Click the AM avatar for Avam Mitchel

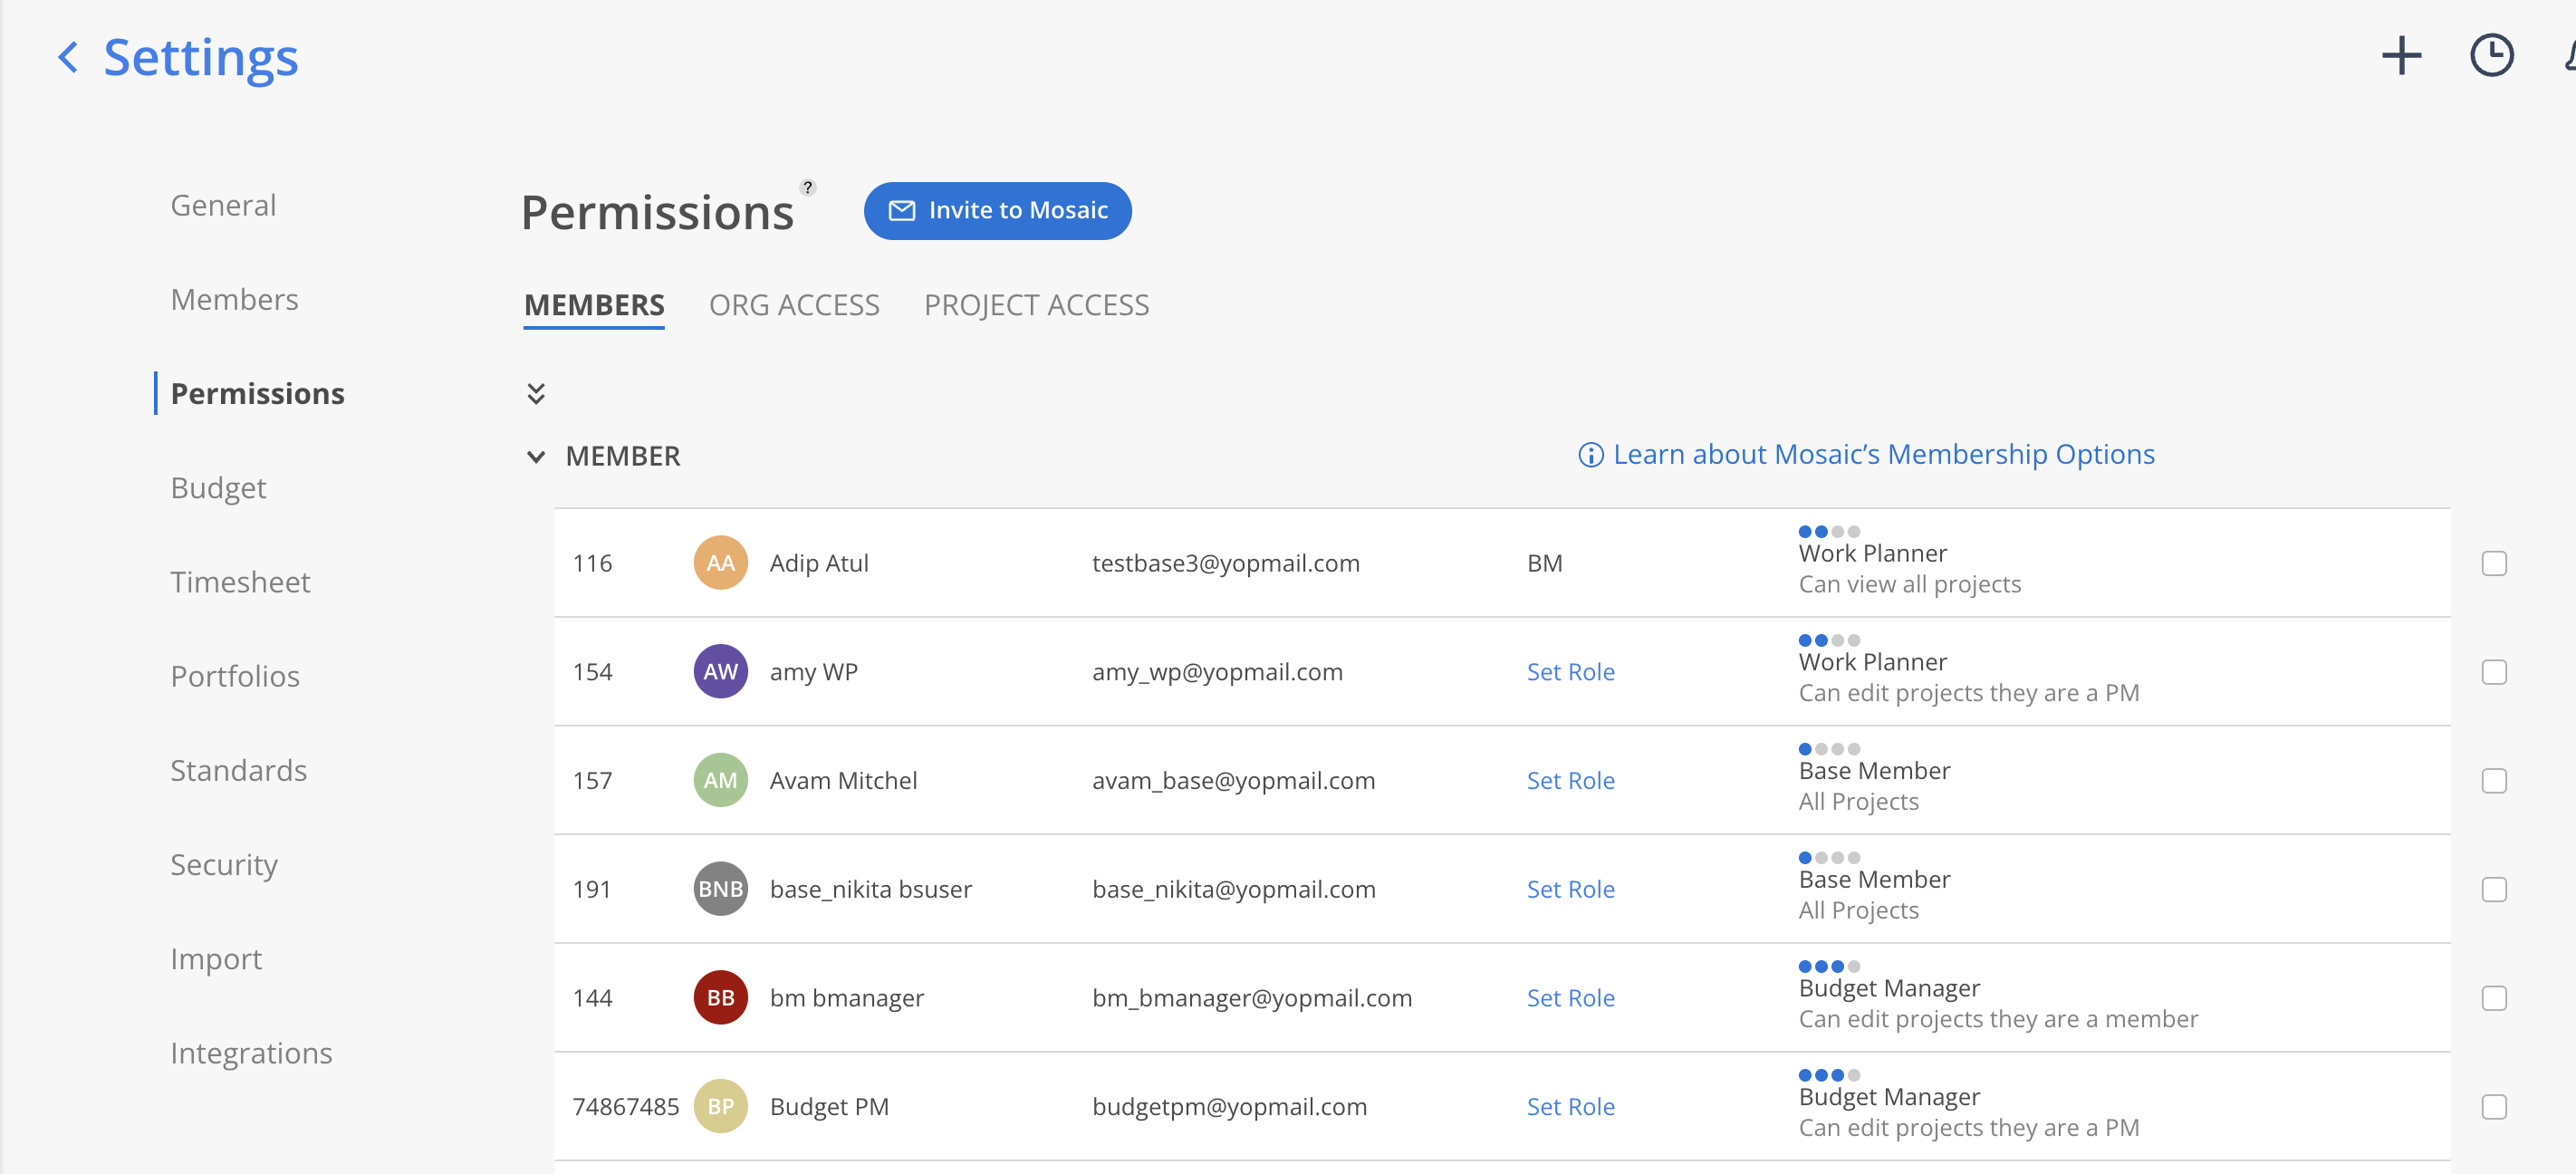coord(720,780)
